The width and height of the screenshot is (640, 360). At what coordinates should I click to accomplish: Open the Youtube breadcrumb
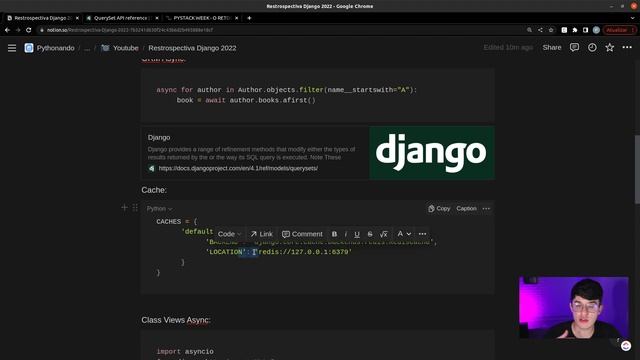pyautogui.click(x=126, y=48)
